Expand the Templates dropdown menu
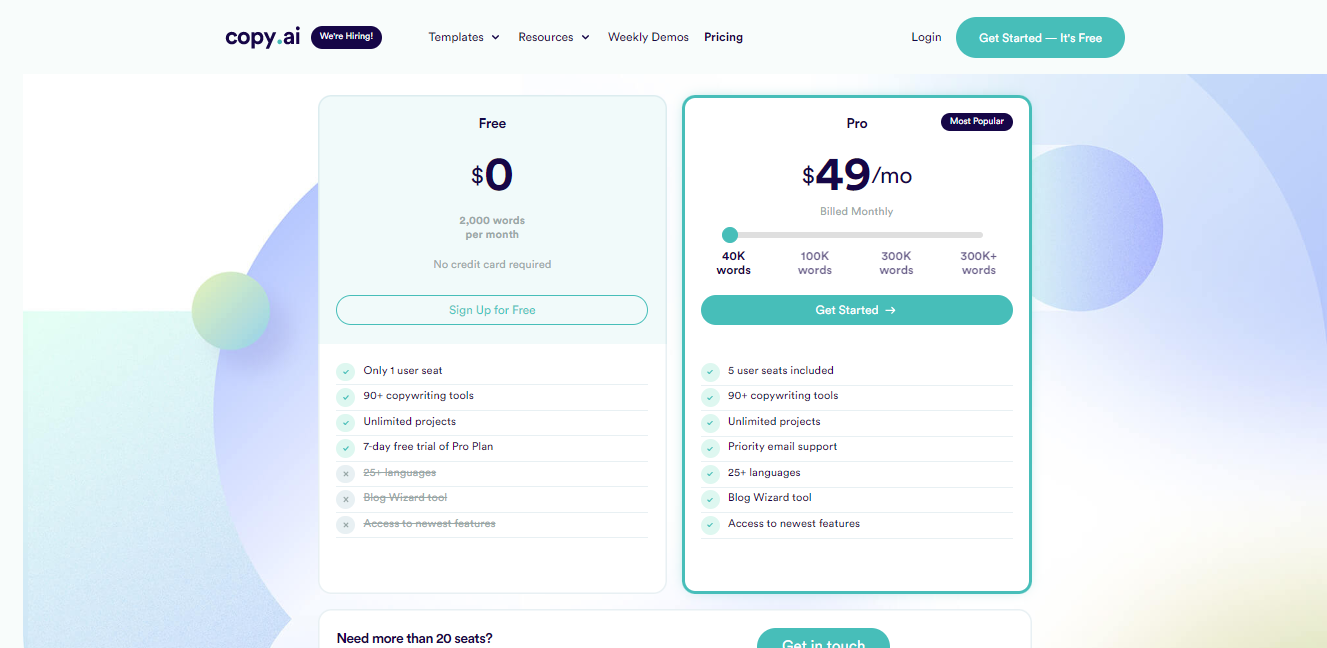The width and height of the screenshot is (1327, 648). (x=464, y=37)
